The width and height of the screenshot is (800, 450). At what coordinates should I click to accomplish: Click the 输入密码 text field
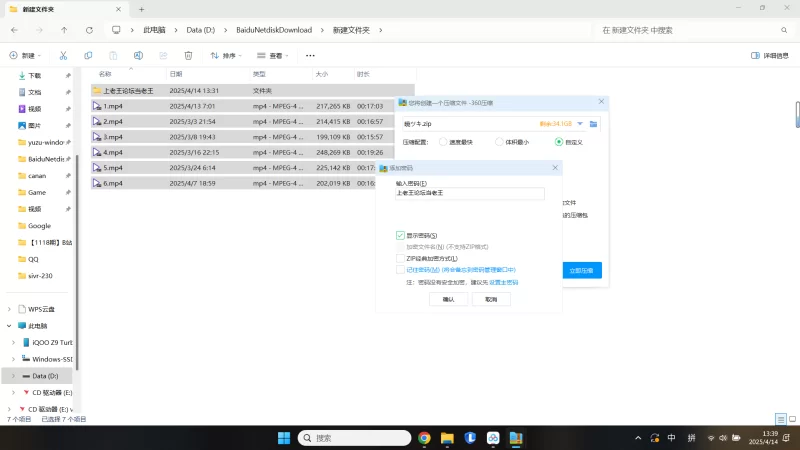click(470, 194)
